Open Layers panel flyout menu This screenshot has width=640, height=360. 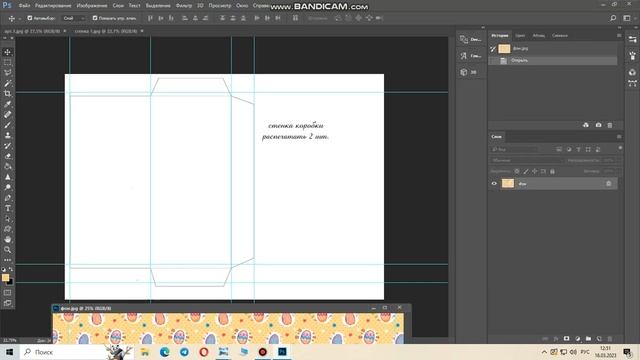[619, 137]
